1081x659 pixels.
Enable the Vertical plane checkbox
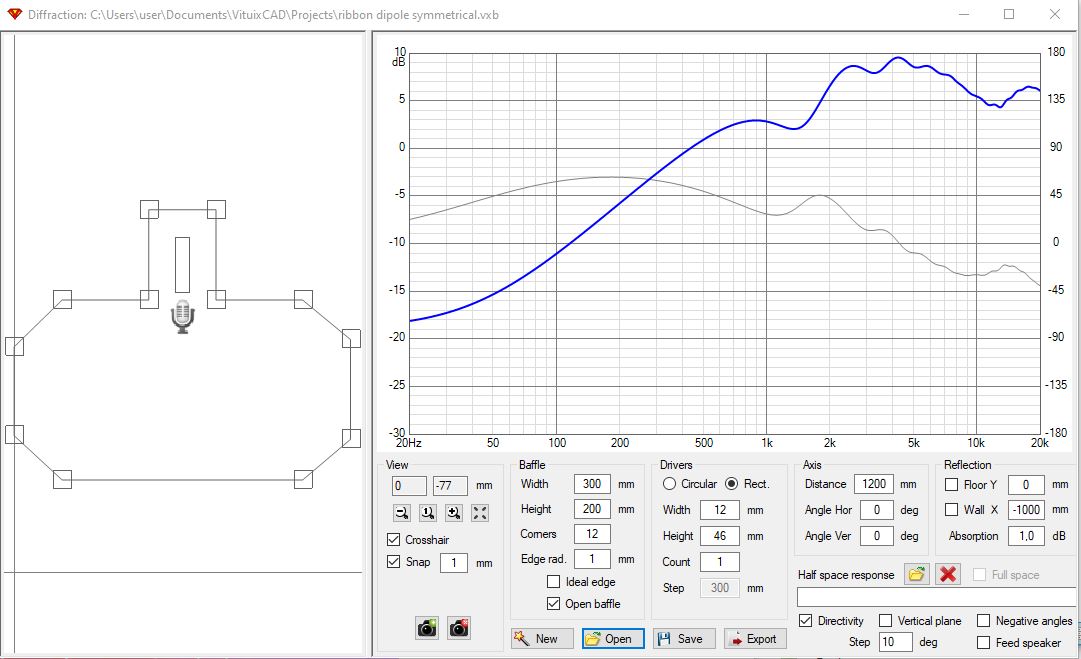pyautogui.click(x=885, y=620)
